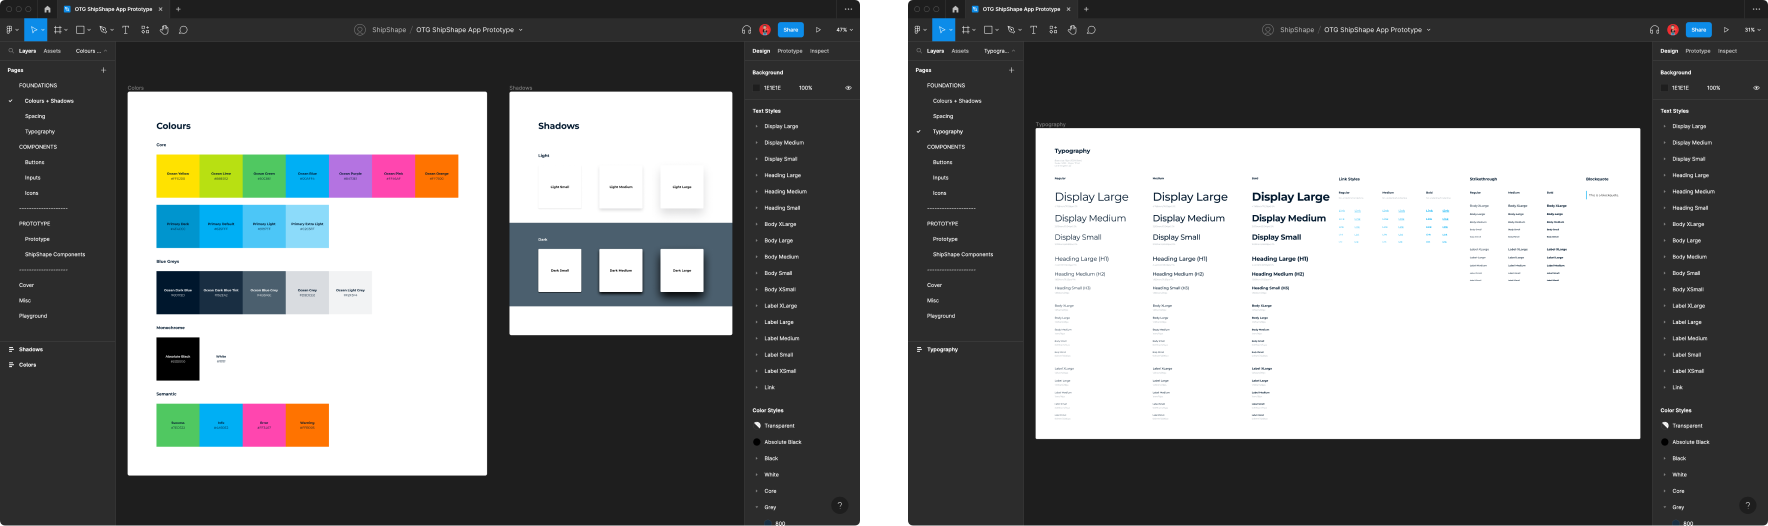Open file name dropdown in left window title
Screen dimensions: 1768x526
coord(520,30)
